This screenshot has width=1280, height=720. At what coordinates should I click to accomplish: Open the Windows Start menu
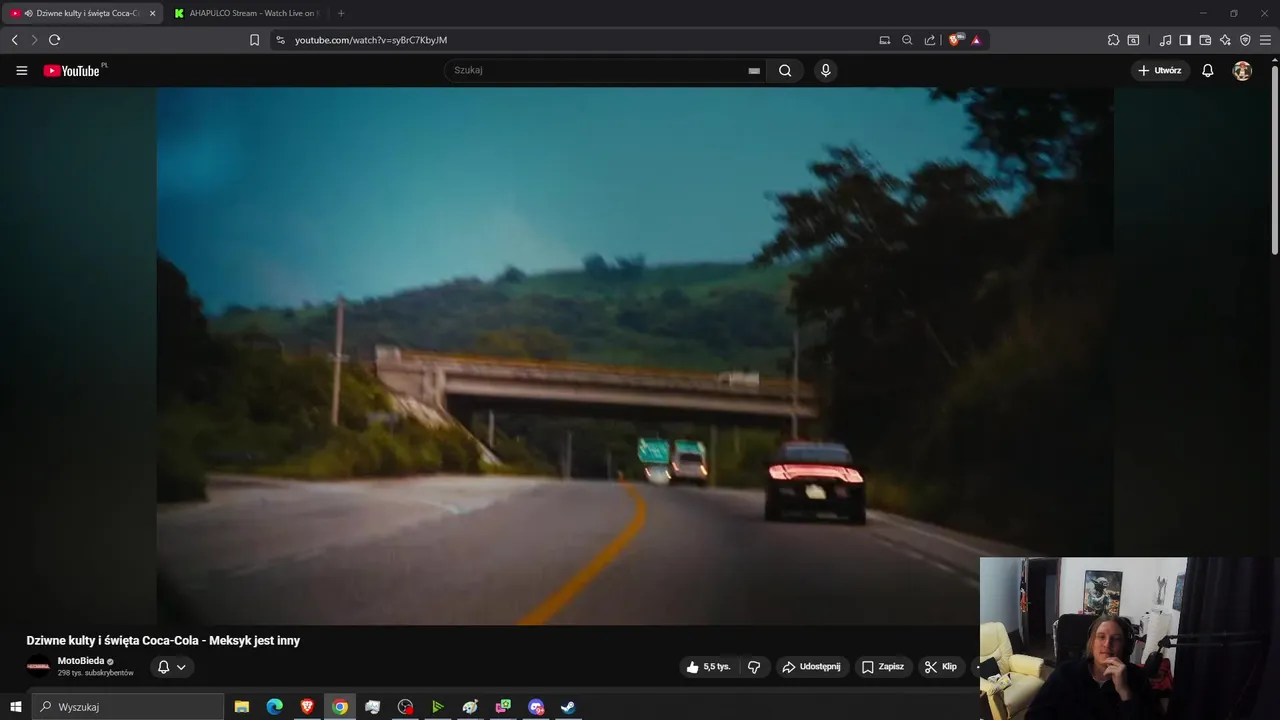[x=15, y=707]
